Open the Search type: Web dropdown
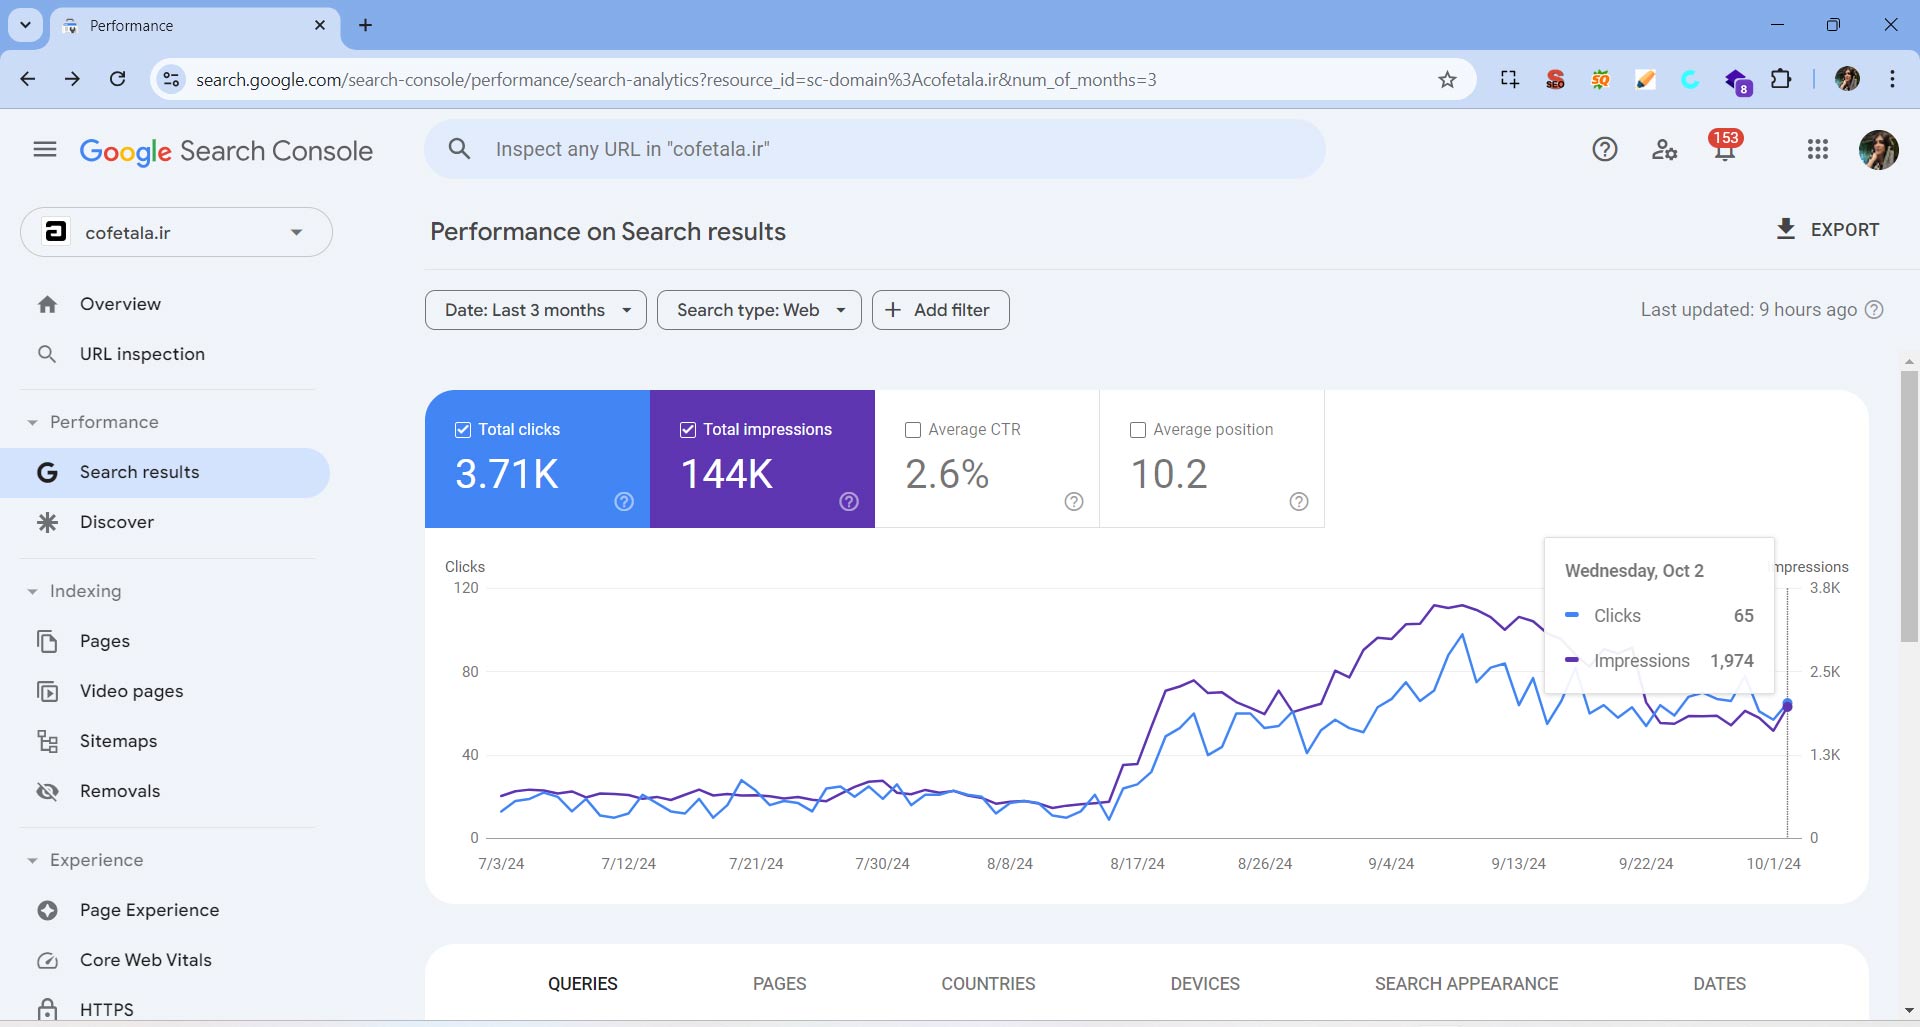Viewport: 1920px width, 1027px height. (758, 310)
